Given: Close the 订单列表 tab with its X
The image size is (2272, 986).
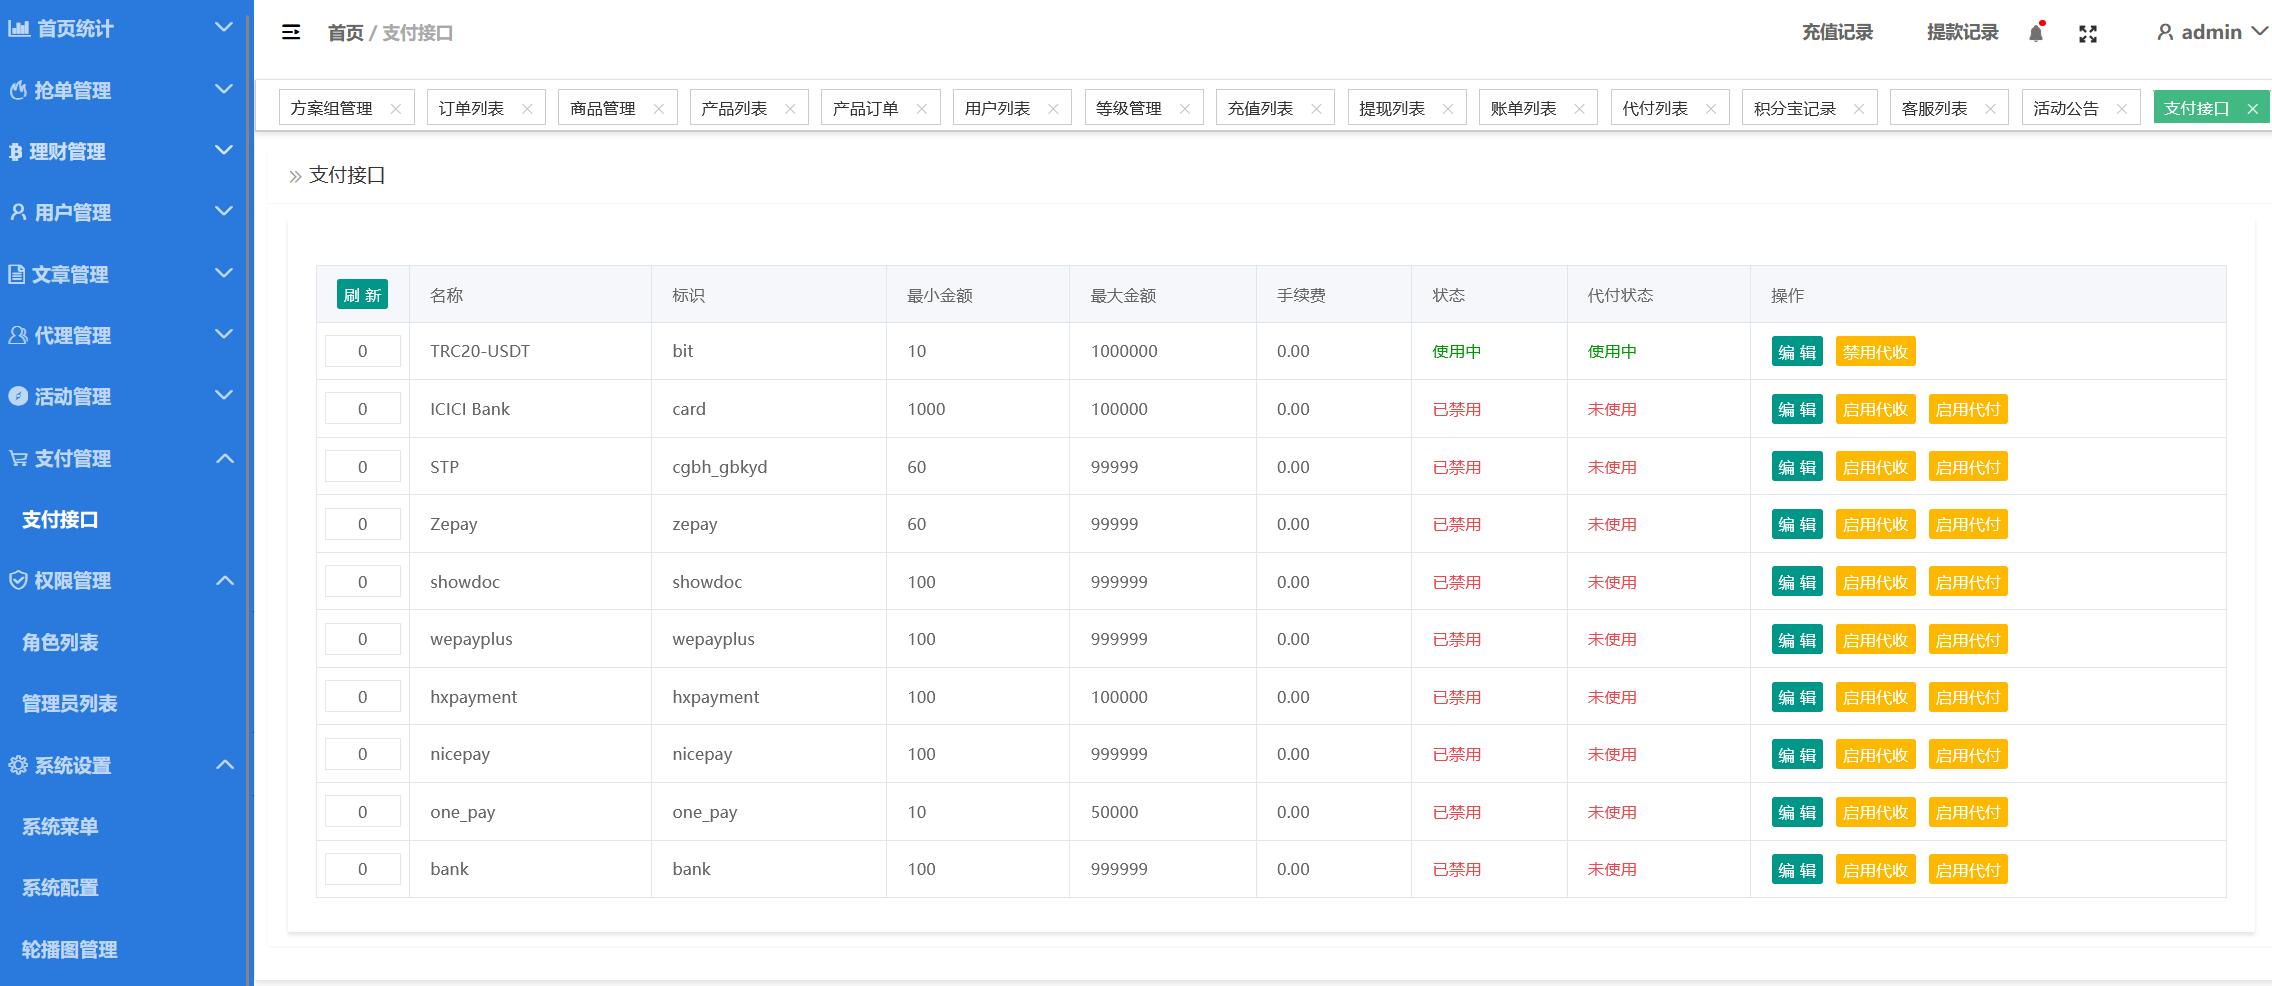Looking at the screenshot, I should pyautogui.click(x=527, y=109).
